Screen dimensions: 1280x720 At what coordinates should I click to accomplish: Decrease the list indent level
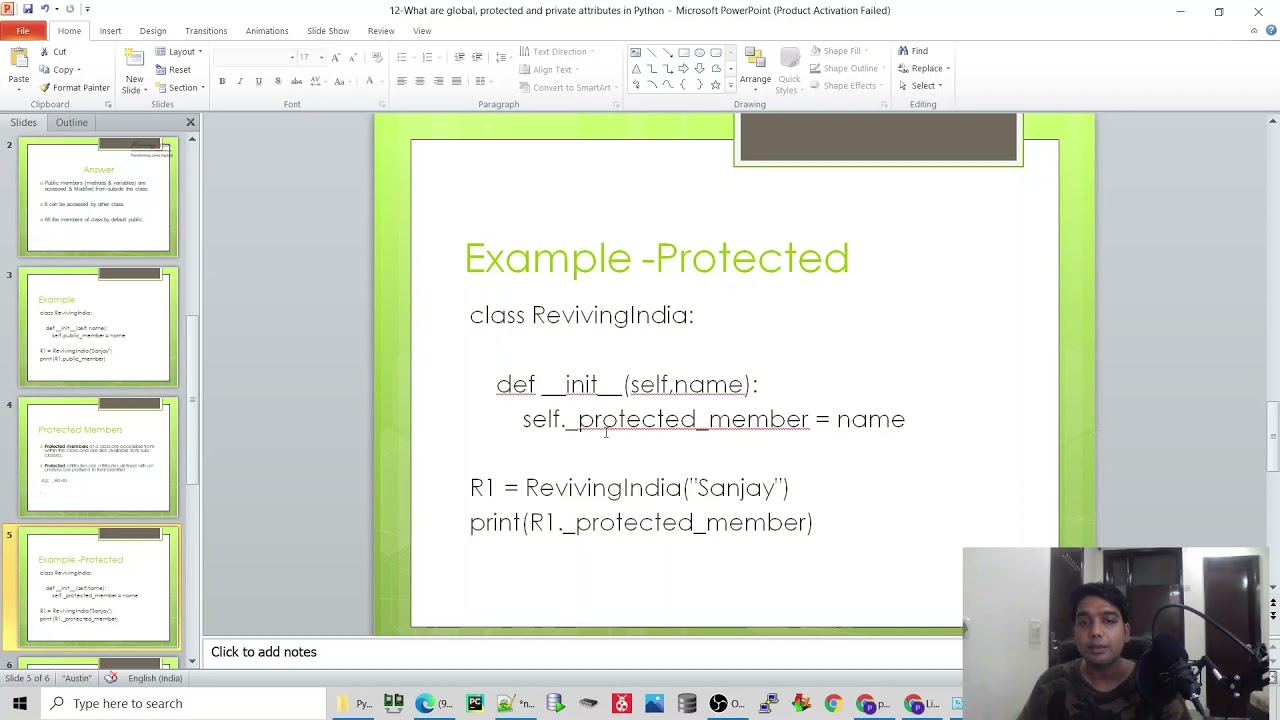coord(459,57)
